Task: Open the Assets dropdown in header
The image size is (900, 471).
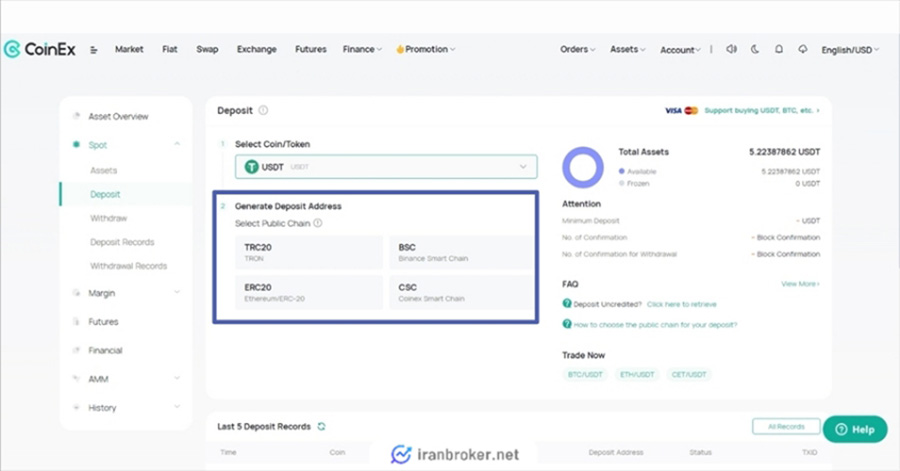Action: click(x=627, y=49)
